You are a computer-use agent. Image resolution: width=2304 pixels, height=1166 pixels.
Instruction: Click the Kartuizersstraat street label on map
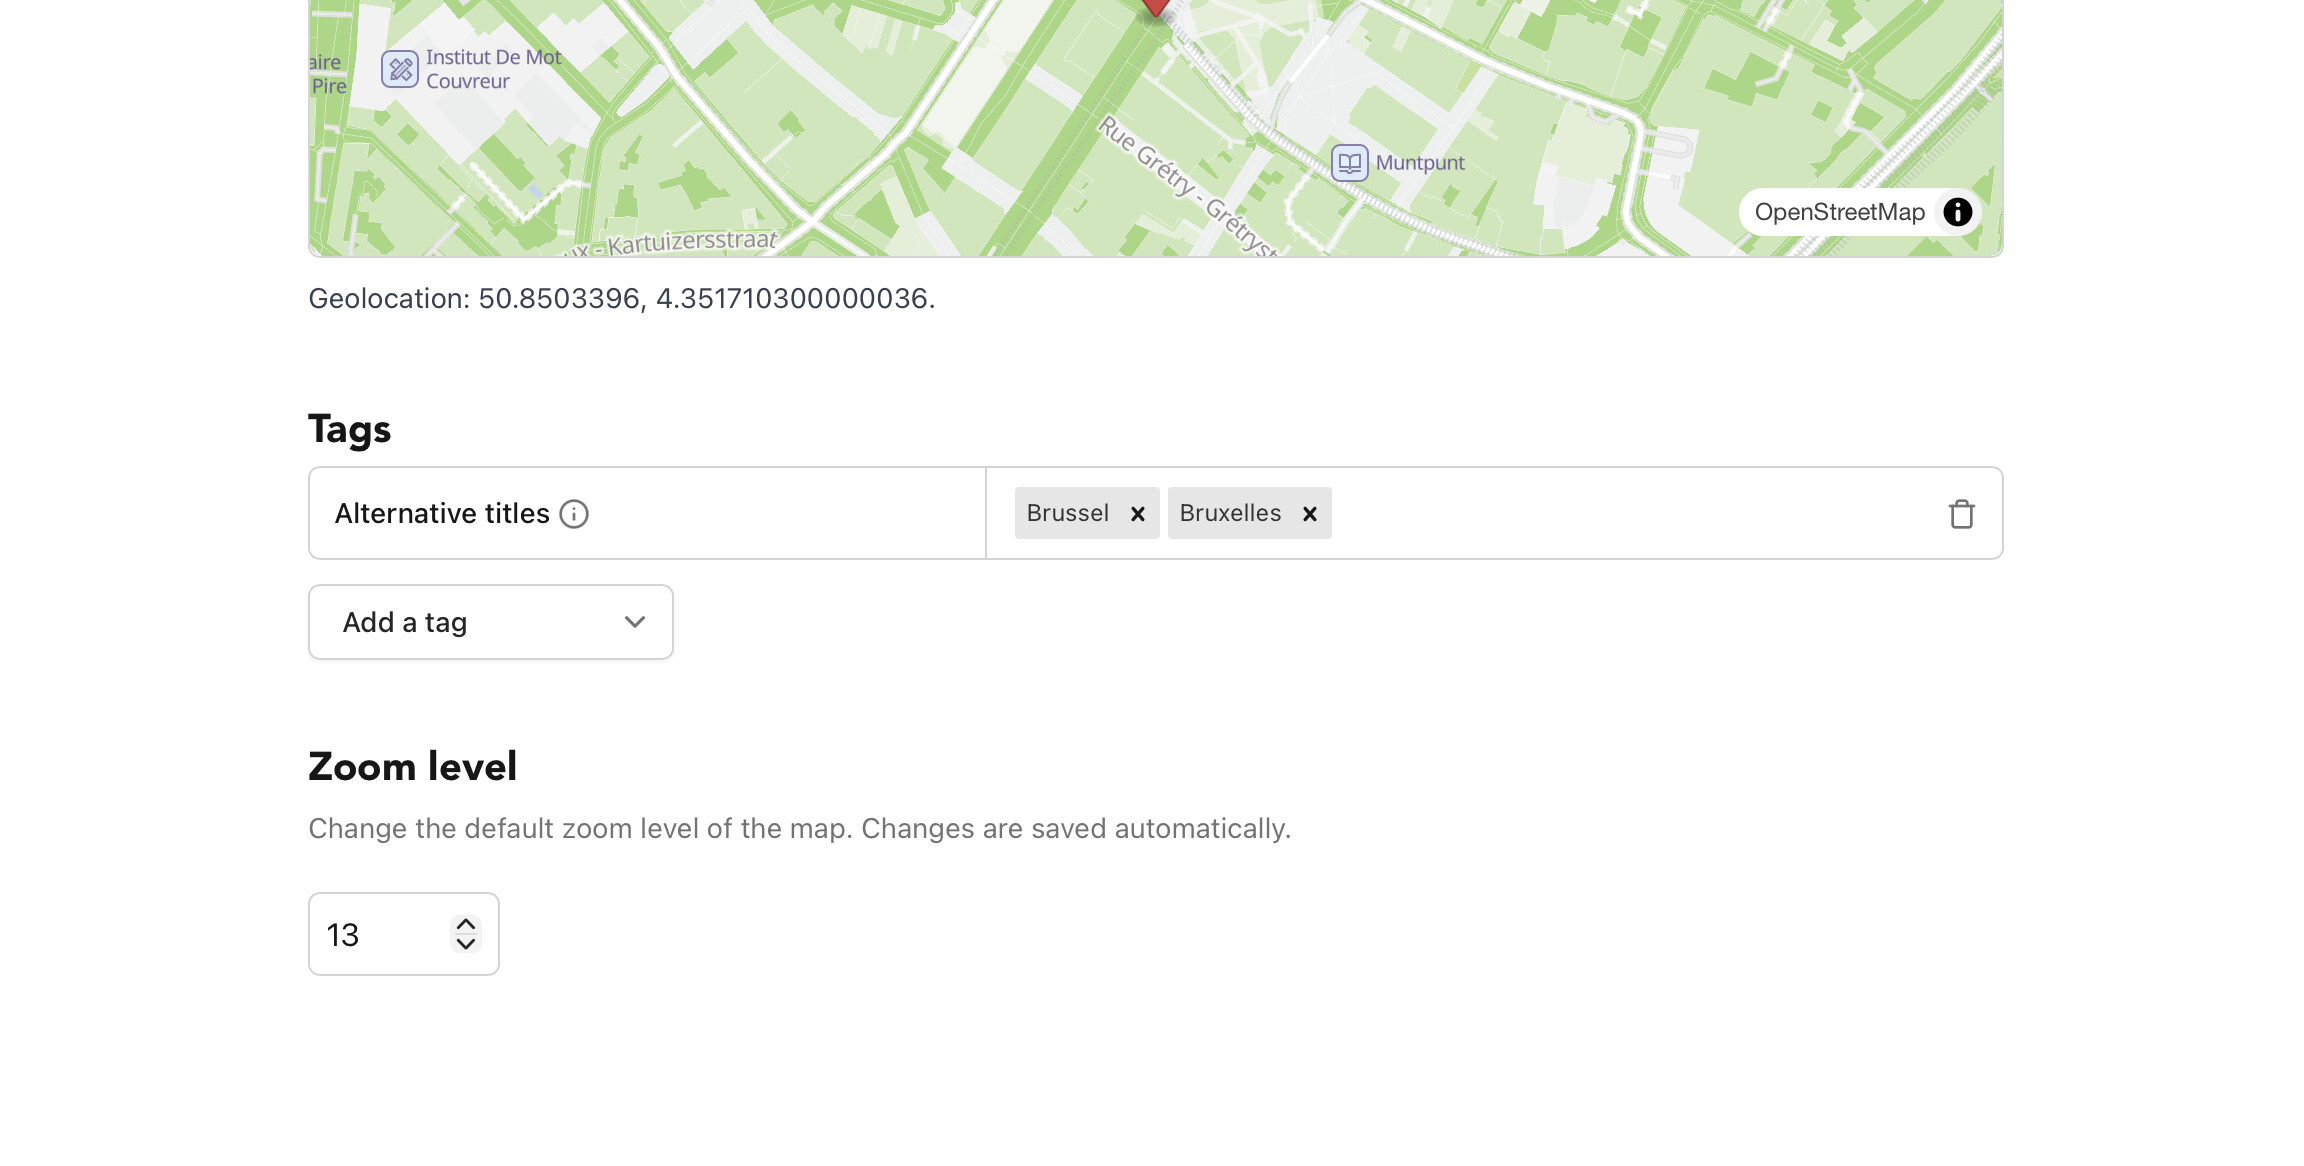pyautogui.click(x=690, y=242)
